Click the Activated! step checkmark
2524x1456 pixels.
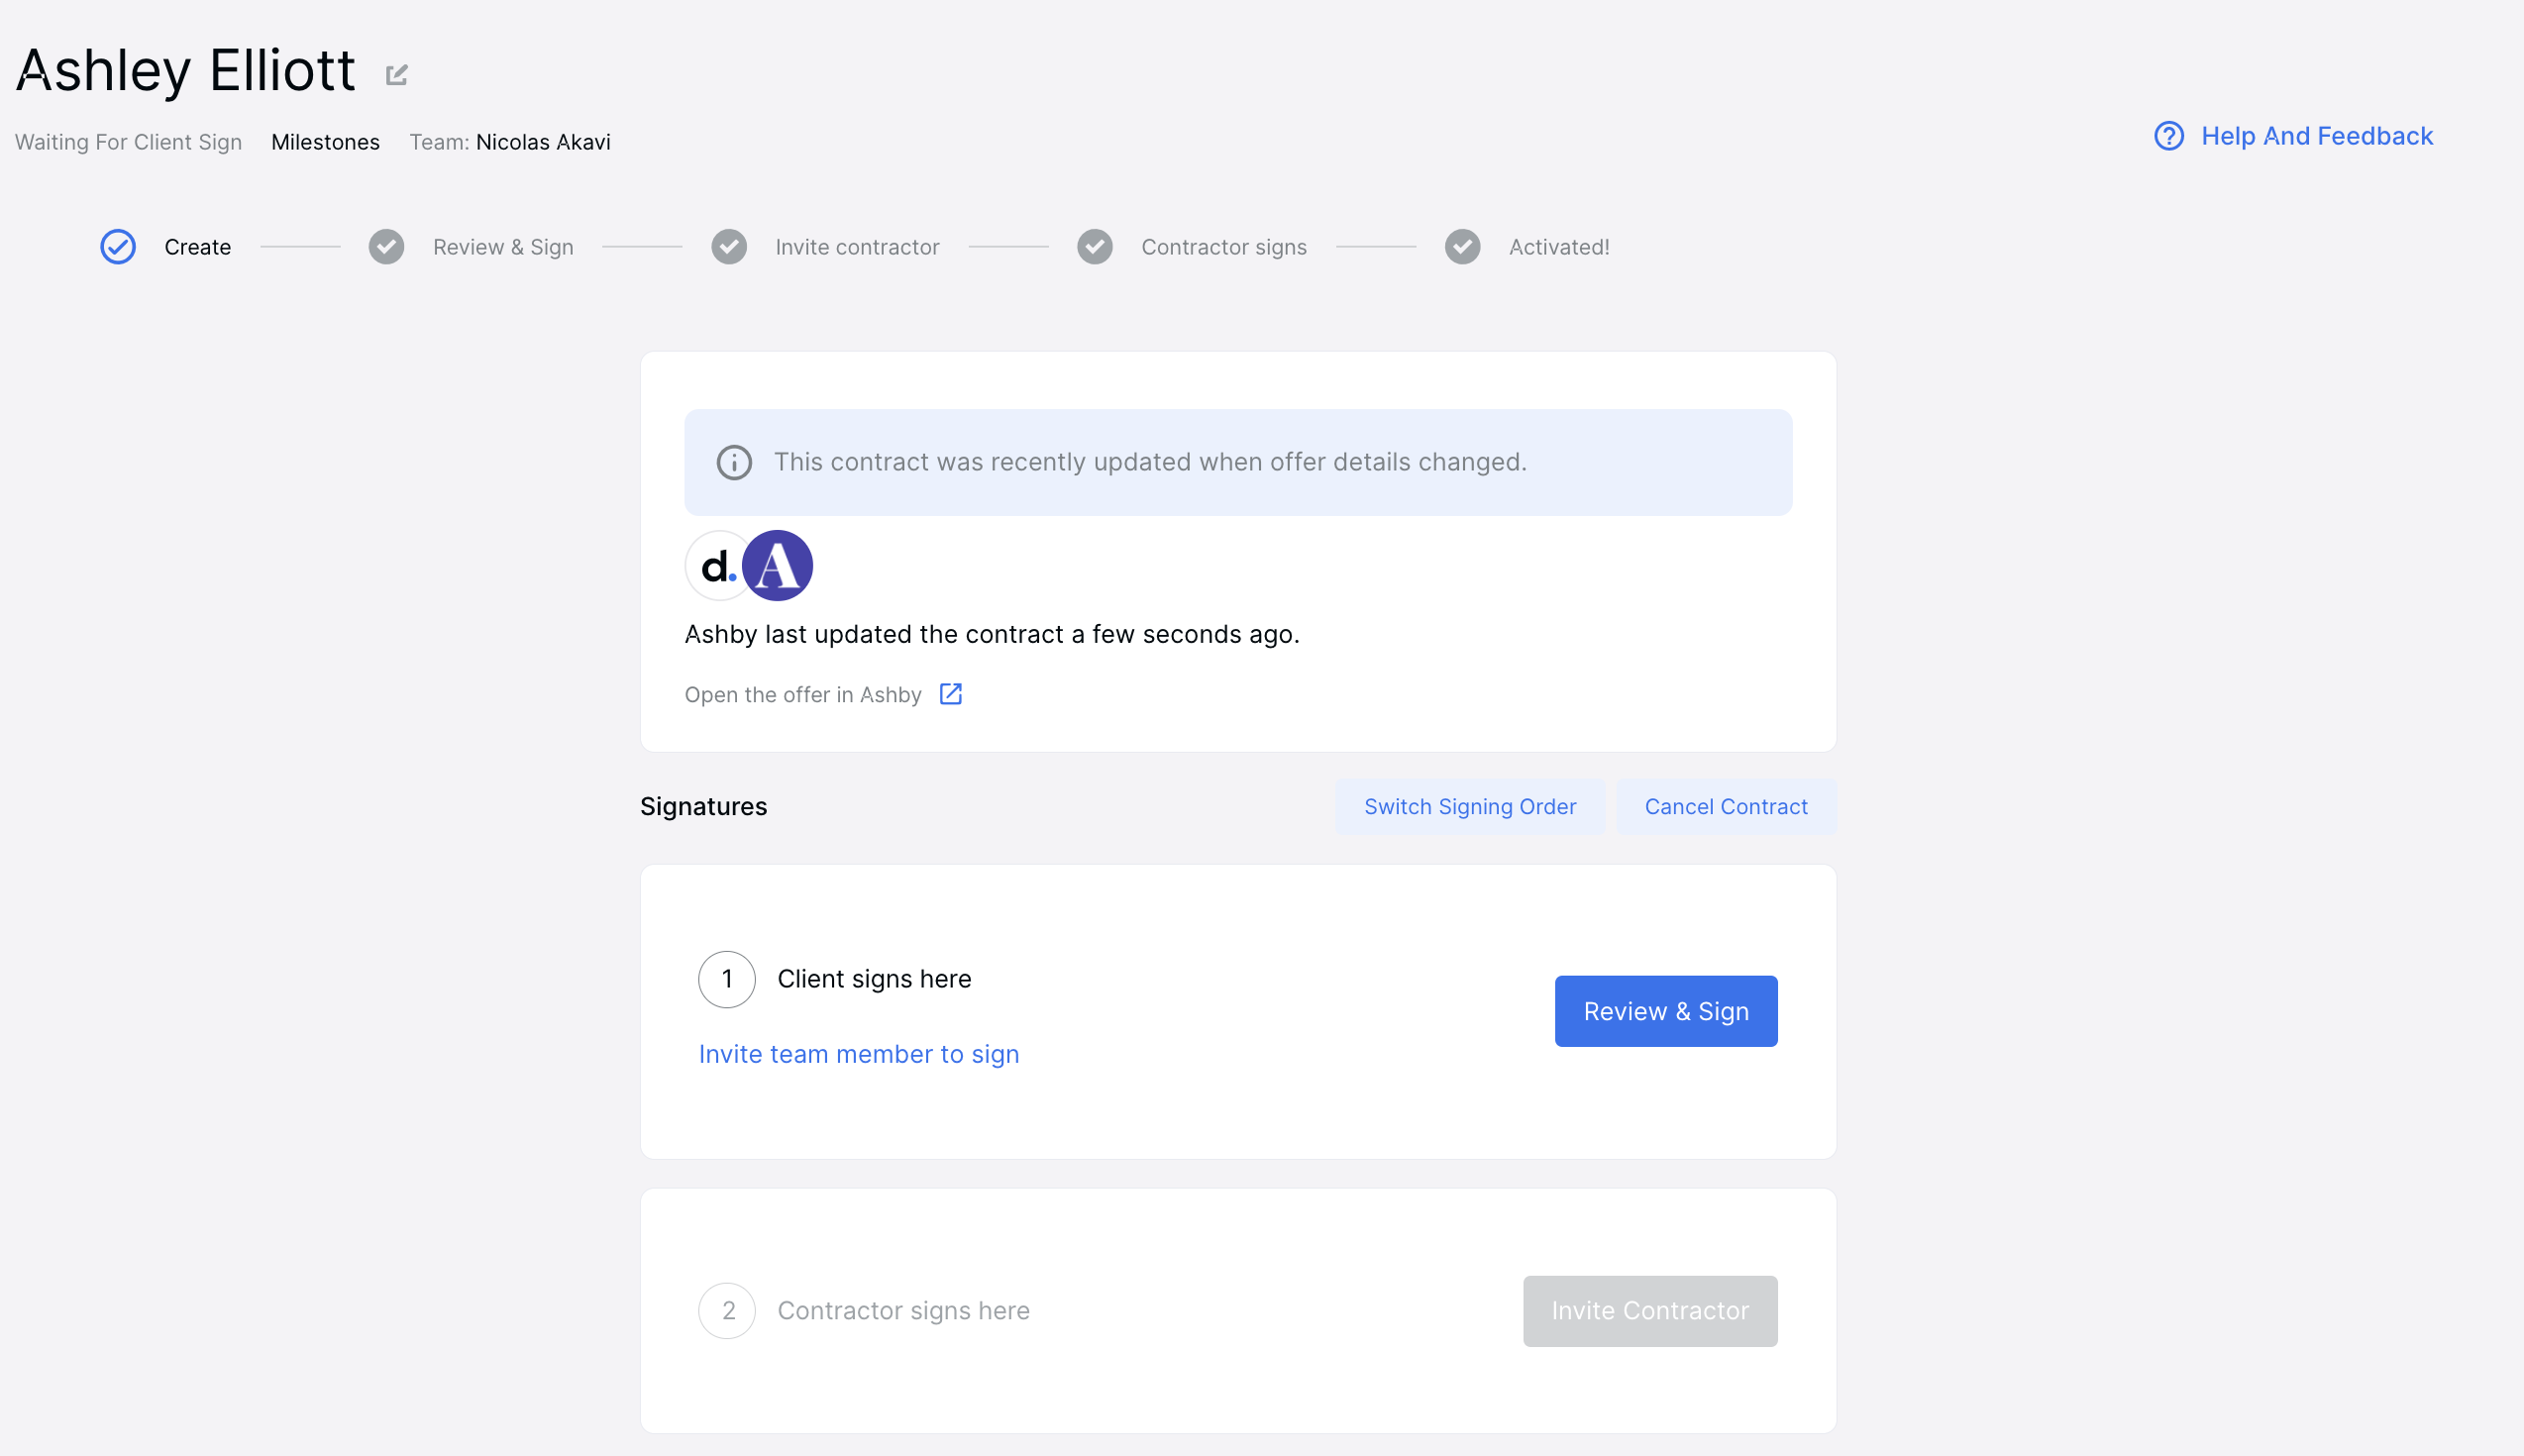[1462, 247]
